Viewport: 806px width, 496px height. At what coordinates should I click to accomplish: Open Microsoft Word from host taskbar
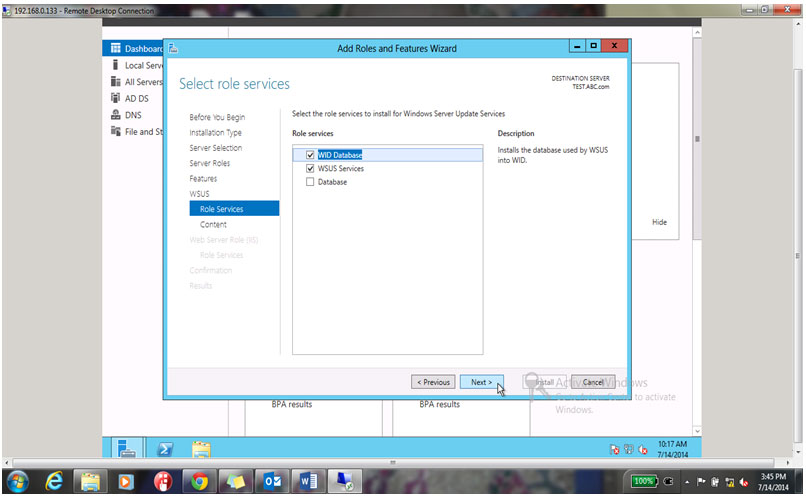308,482
